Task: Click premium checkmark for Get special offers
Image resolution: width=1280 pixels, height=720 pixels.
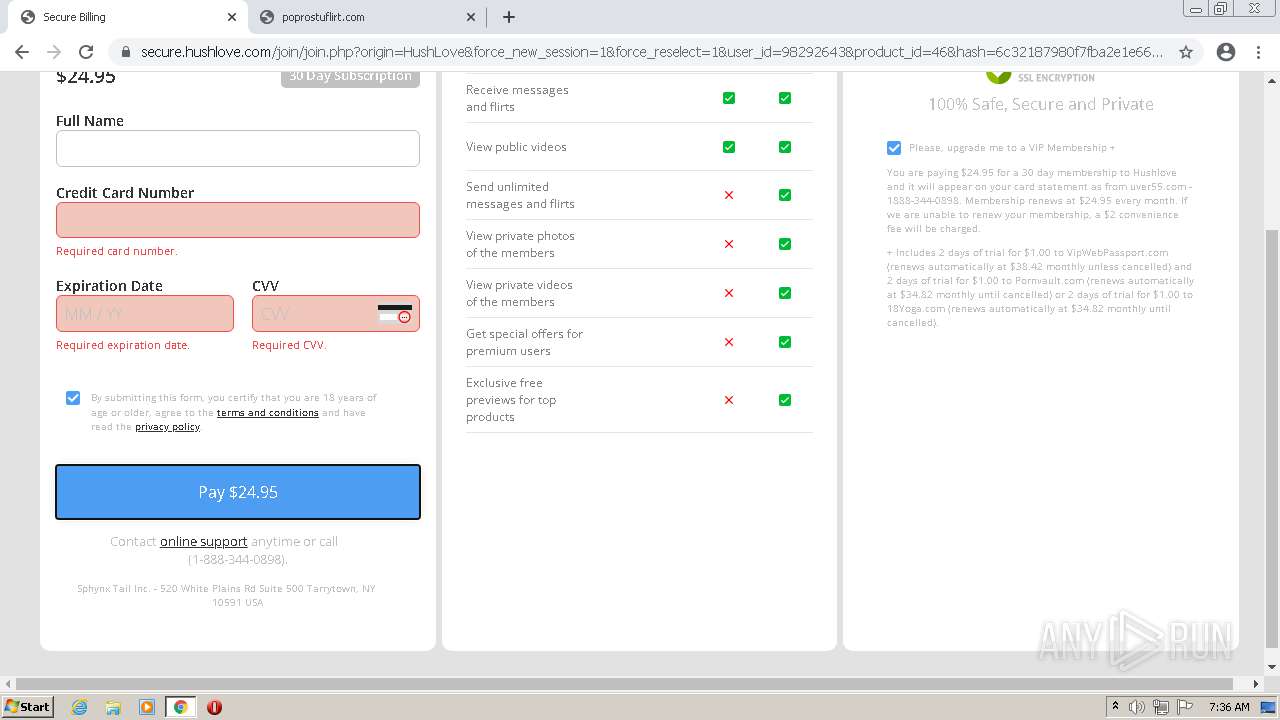Action: click(x=785, y=342)
